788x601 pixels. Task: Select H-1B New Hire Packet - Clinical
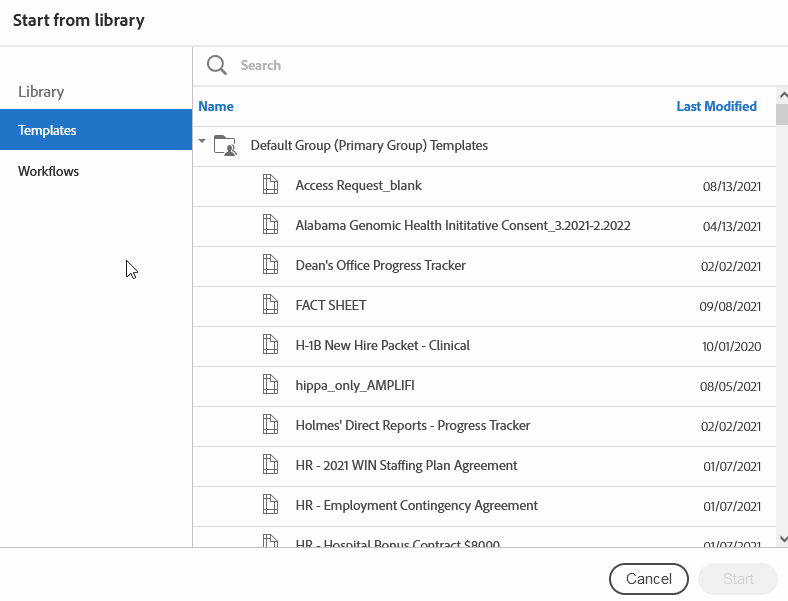tap(484, 347)
